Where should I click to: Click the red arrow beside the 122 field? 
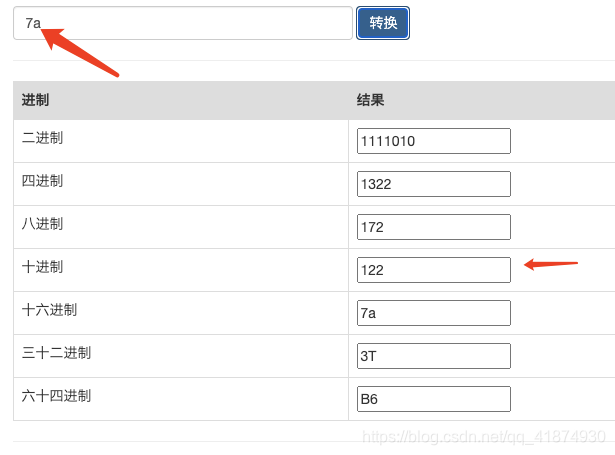(552, 265)
